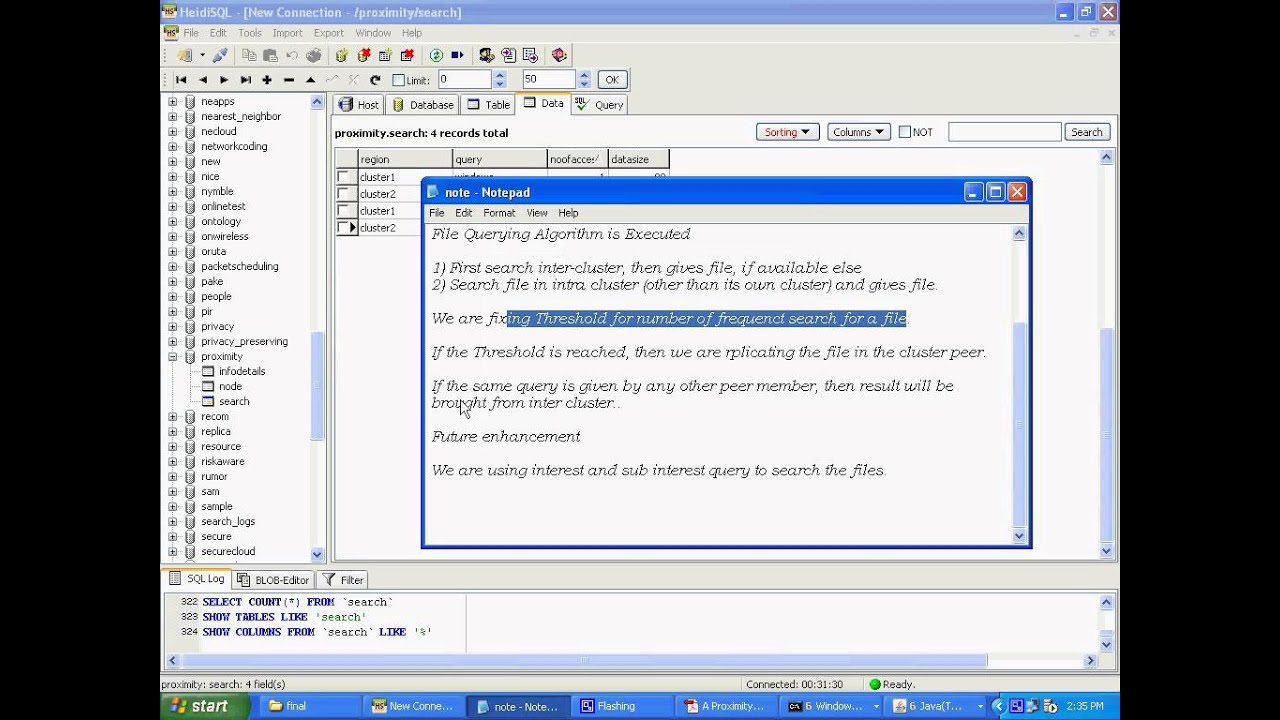Insert record with the plus icon
Image resolution: width=1280 pixels, height=720 pixels.
coord(267,79)
